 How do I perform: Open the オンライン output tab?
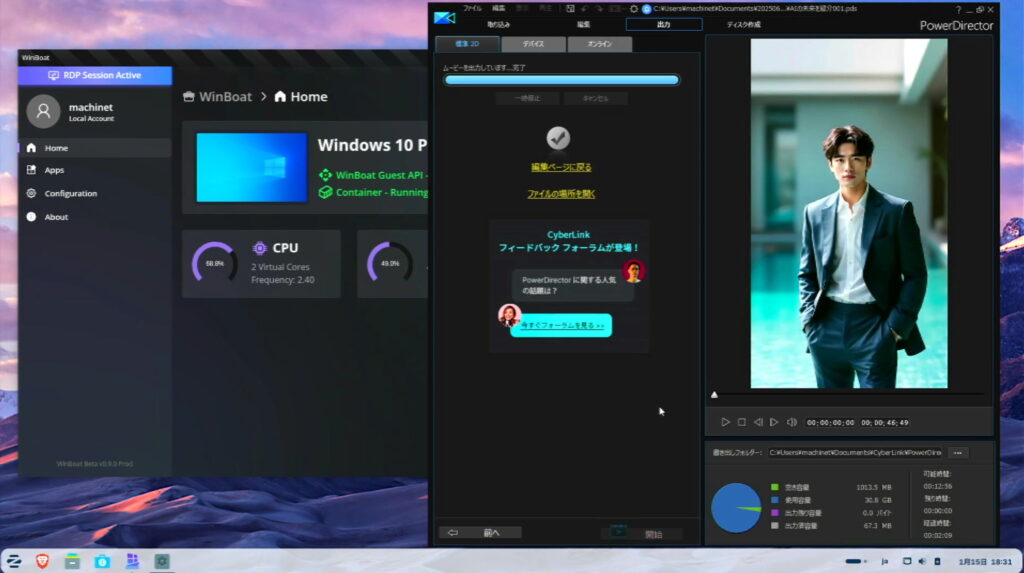click(x=599, y=45)
